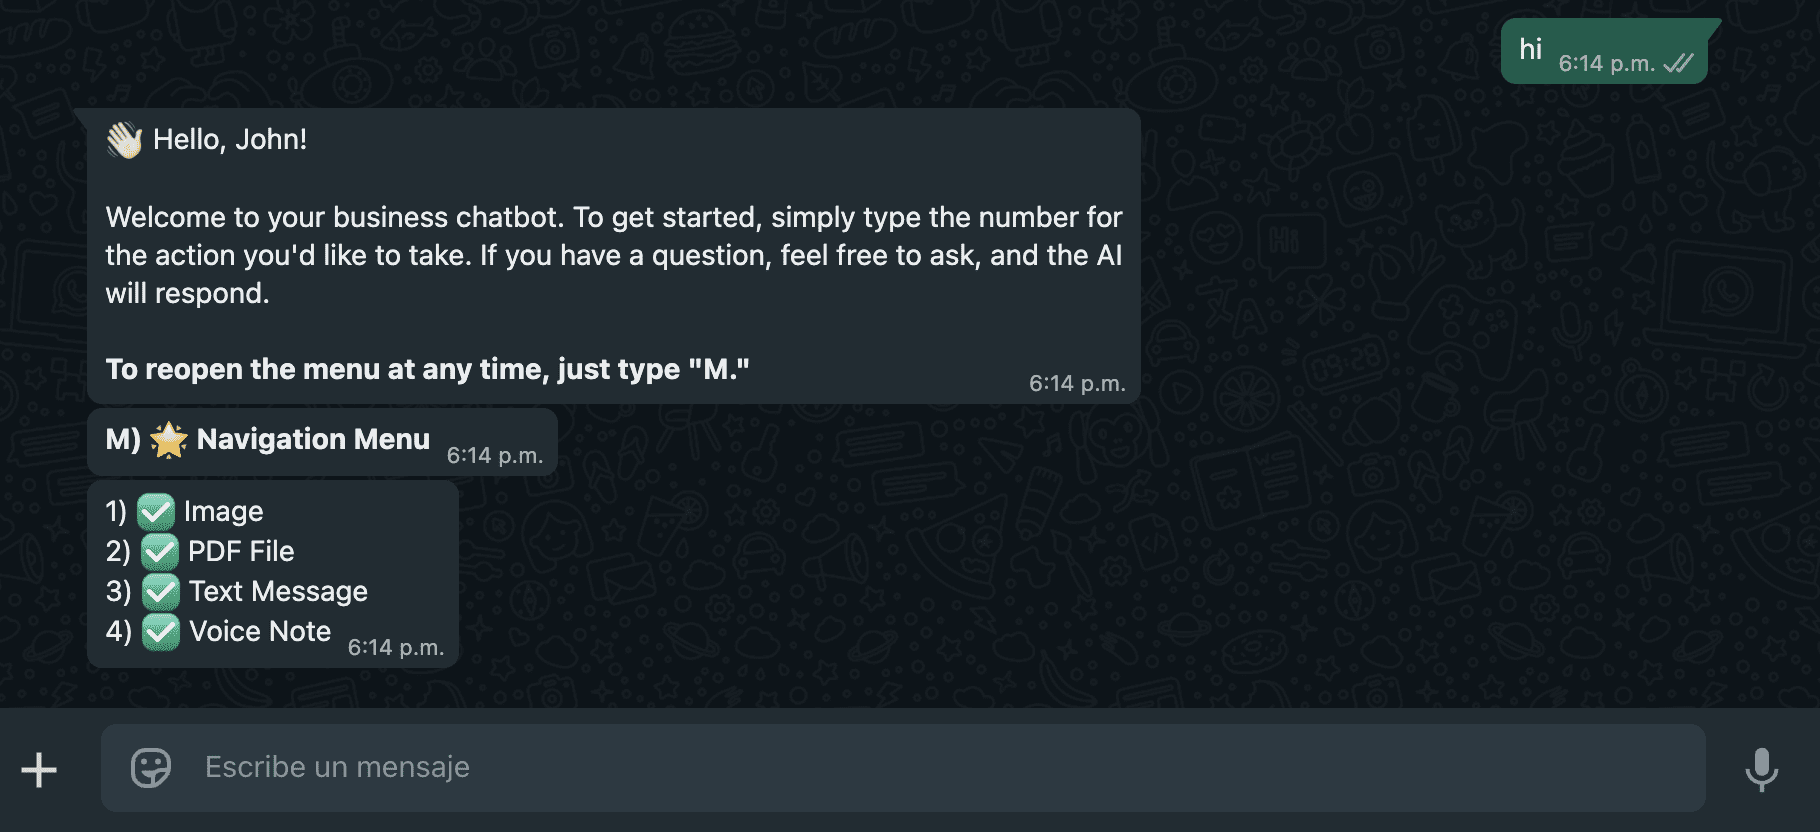The image size is (1820, 832).
Task: Click the double-check read receipt icon
Action: coord(1679,63)
